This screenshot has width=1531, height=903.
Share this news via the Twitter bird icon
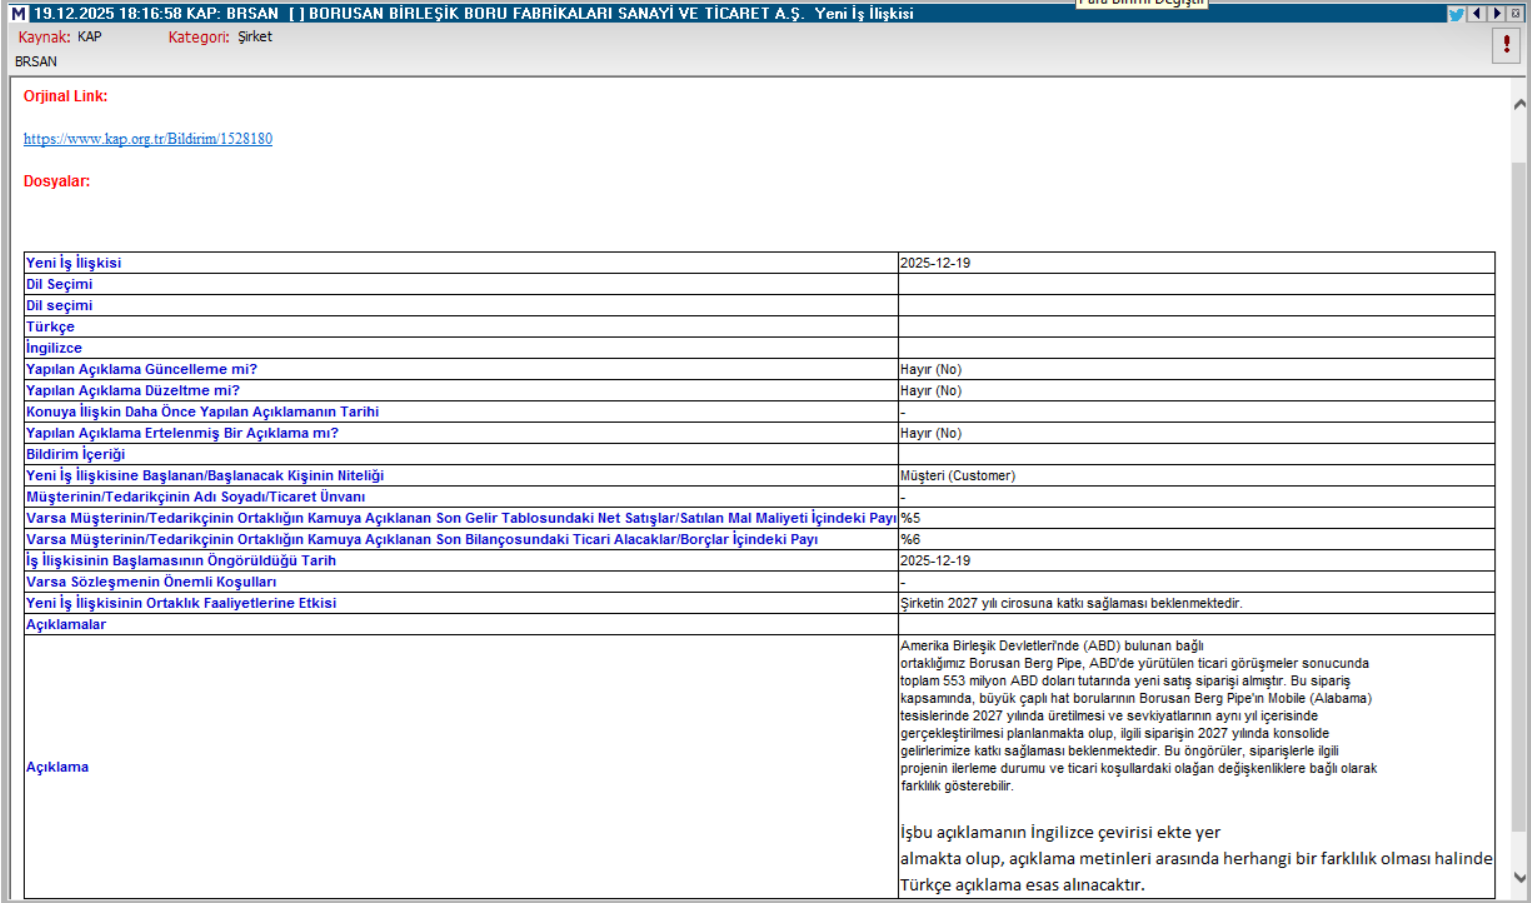tap(1456, 14)
